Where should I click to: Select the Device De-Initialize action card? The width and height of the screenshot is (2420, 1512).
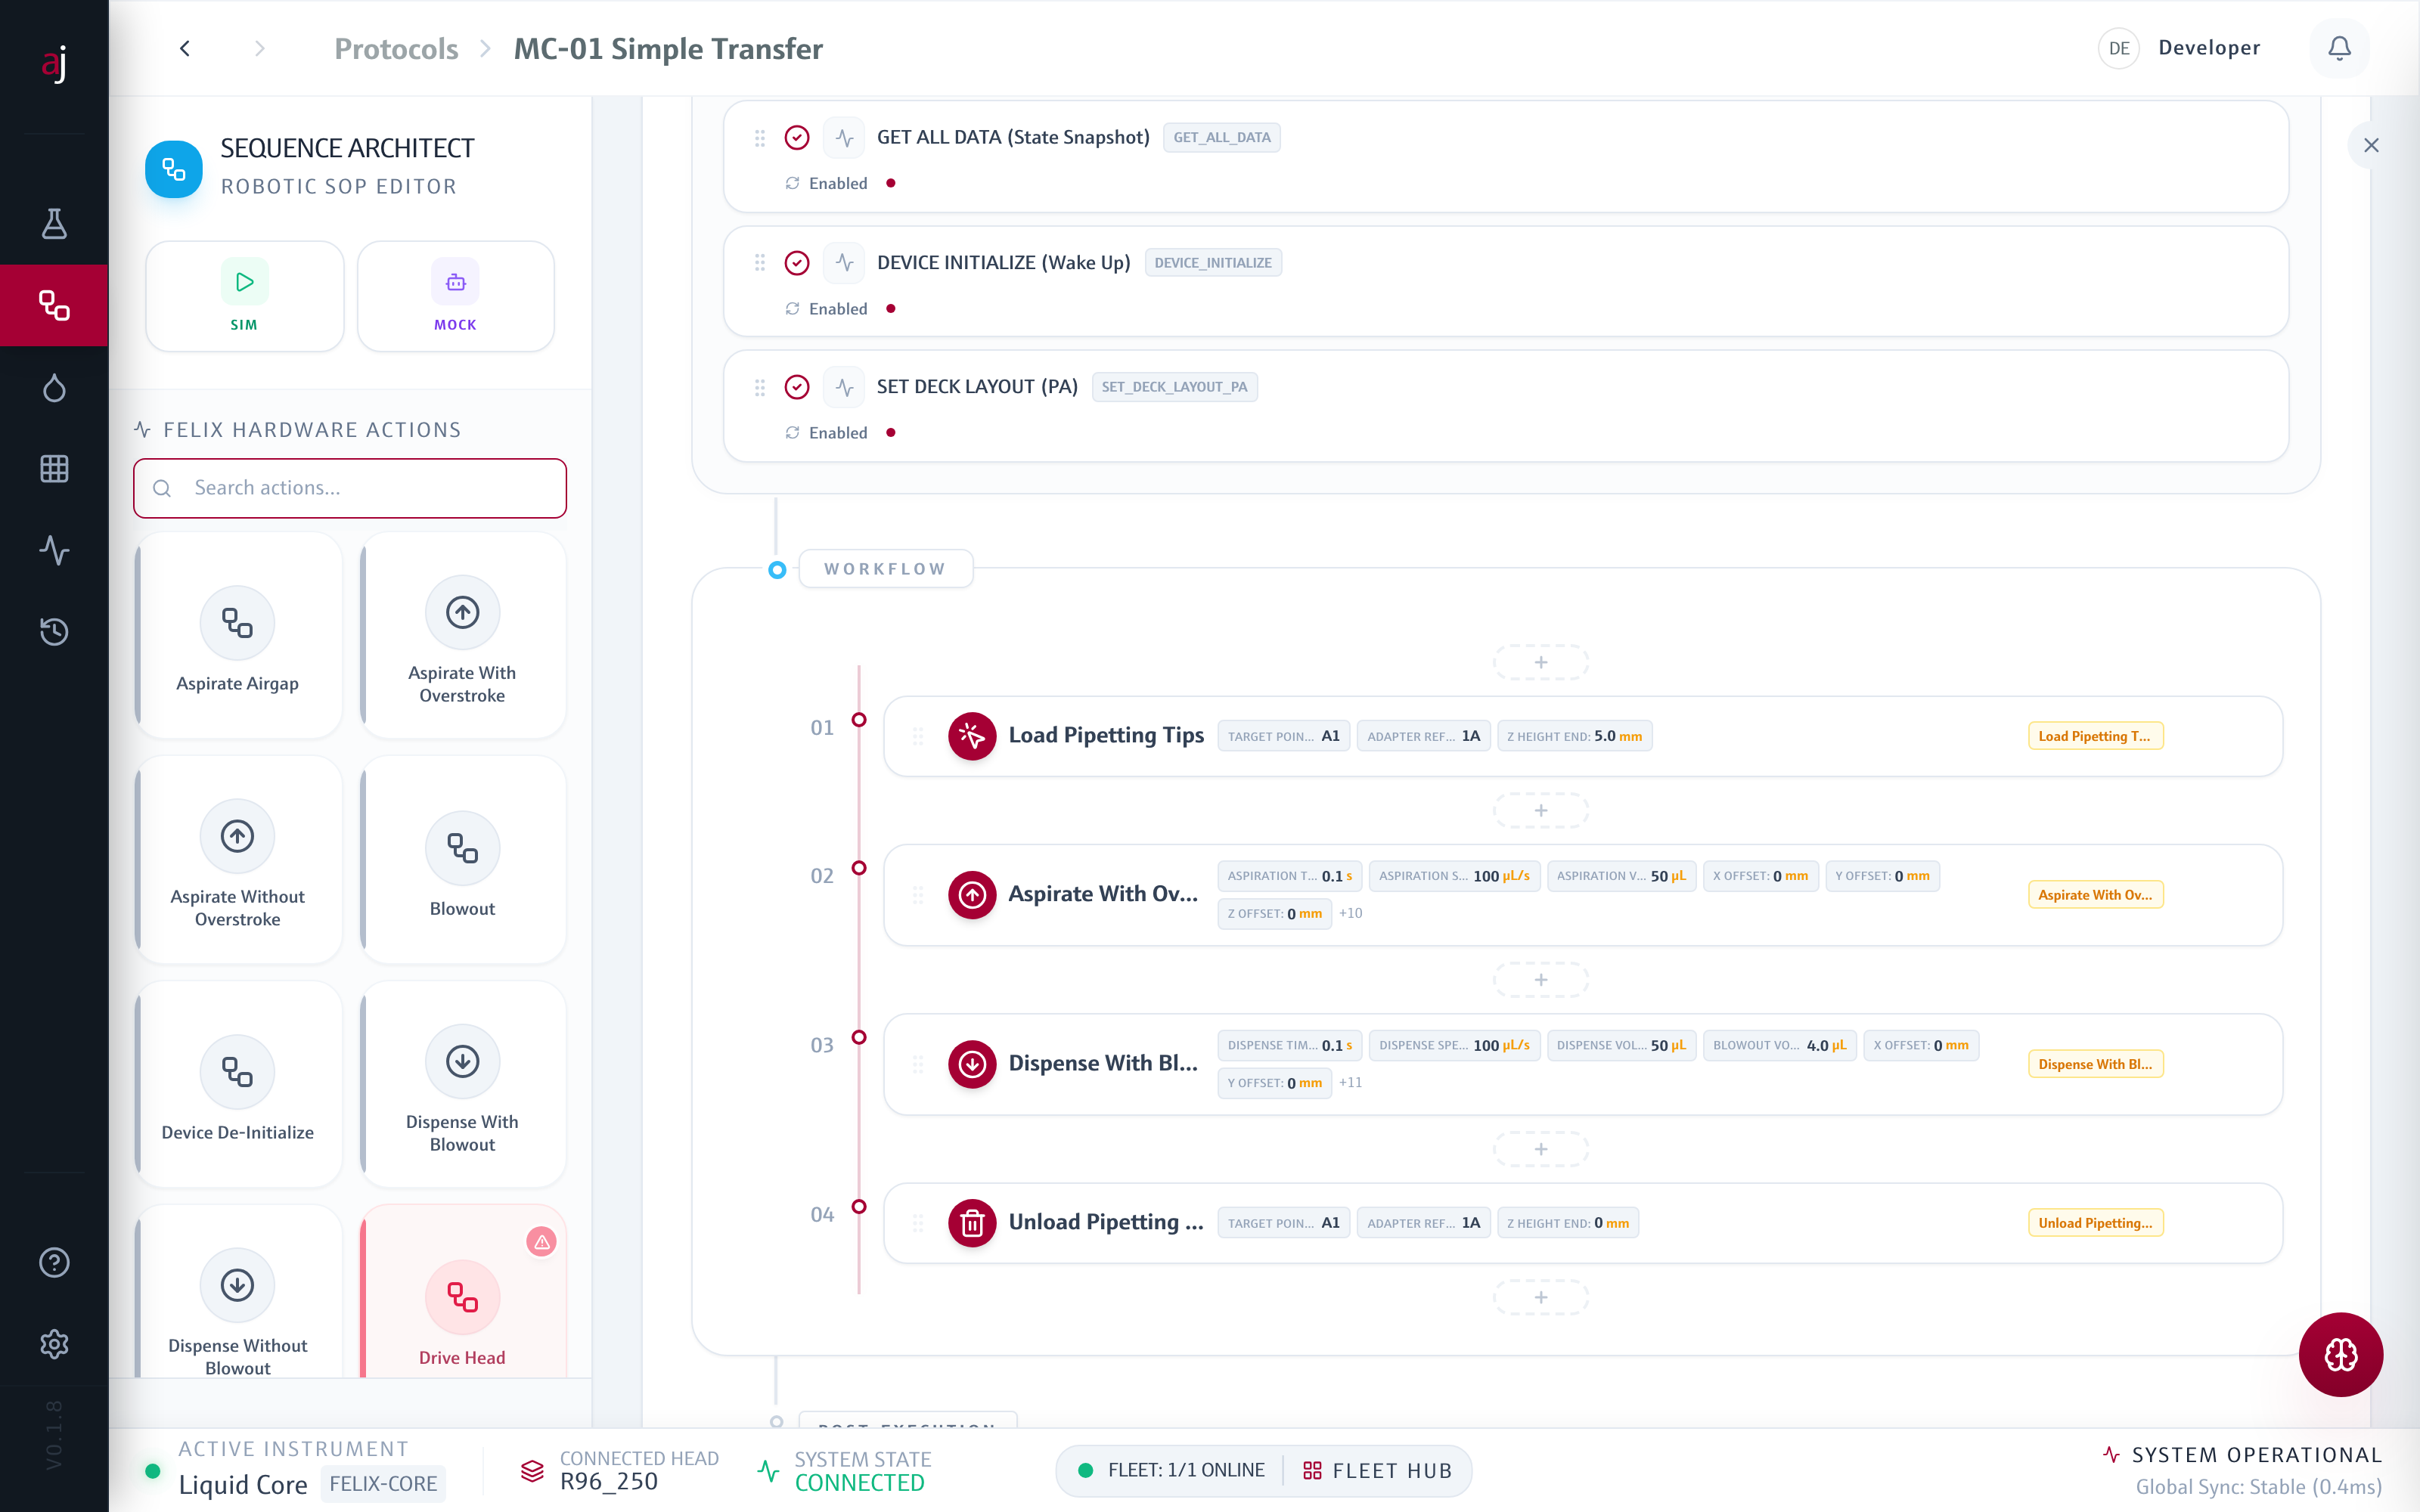pyautogui.click(x=238, y=1084)
